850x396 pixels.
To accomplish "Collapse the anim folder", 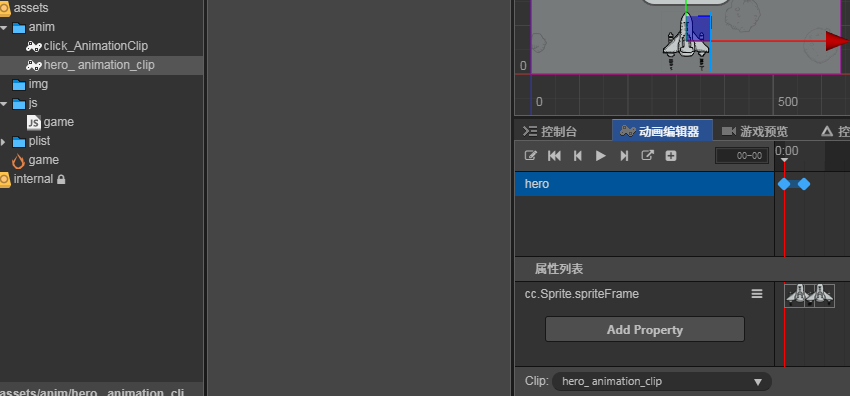I will point(4,27).
